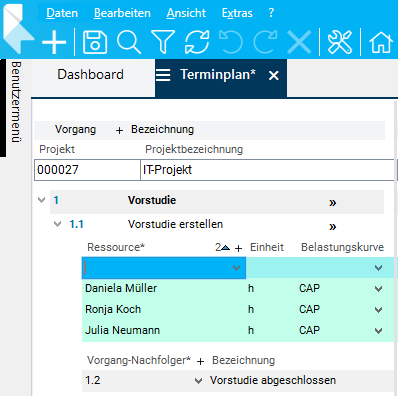Image resolution: width=398 pixels, height=396 pixels.
Task: Click the Belastungskurve column header
Action: pyautogui.click(x=342, y=247)
